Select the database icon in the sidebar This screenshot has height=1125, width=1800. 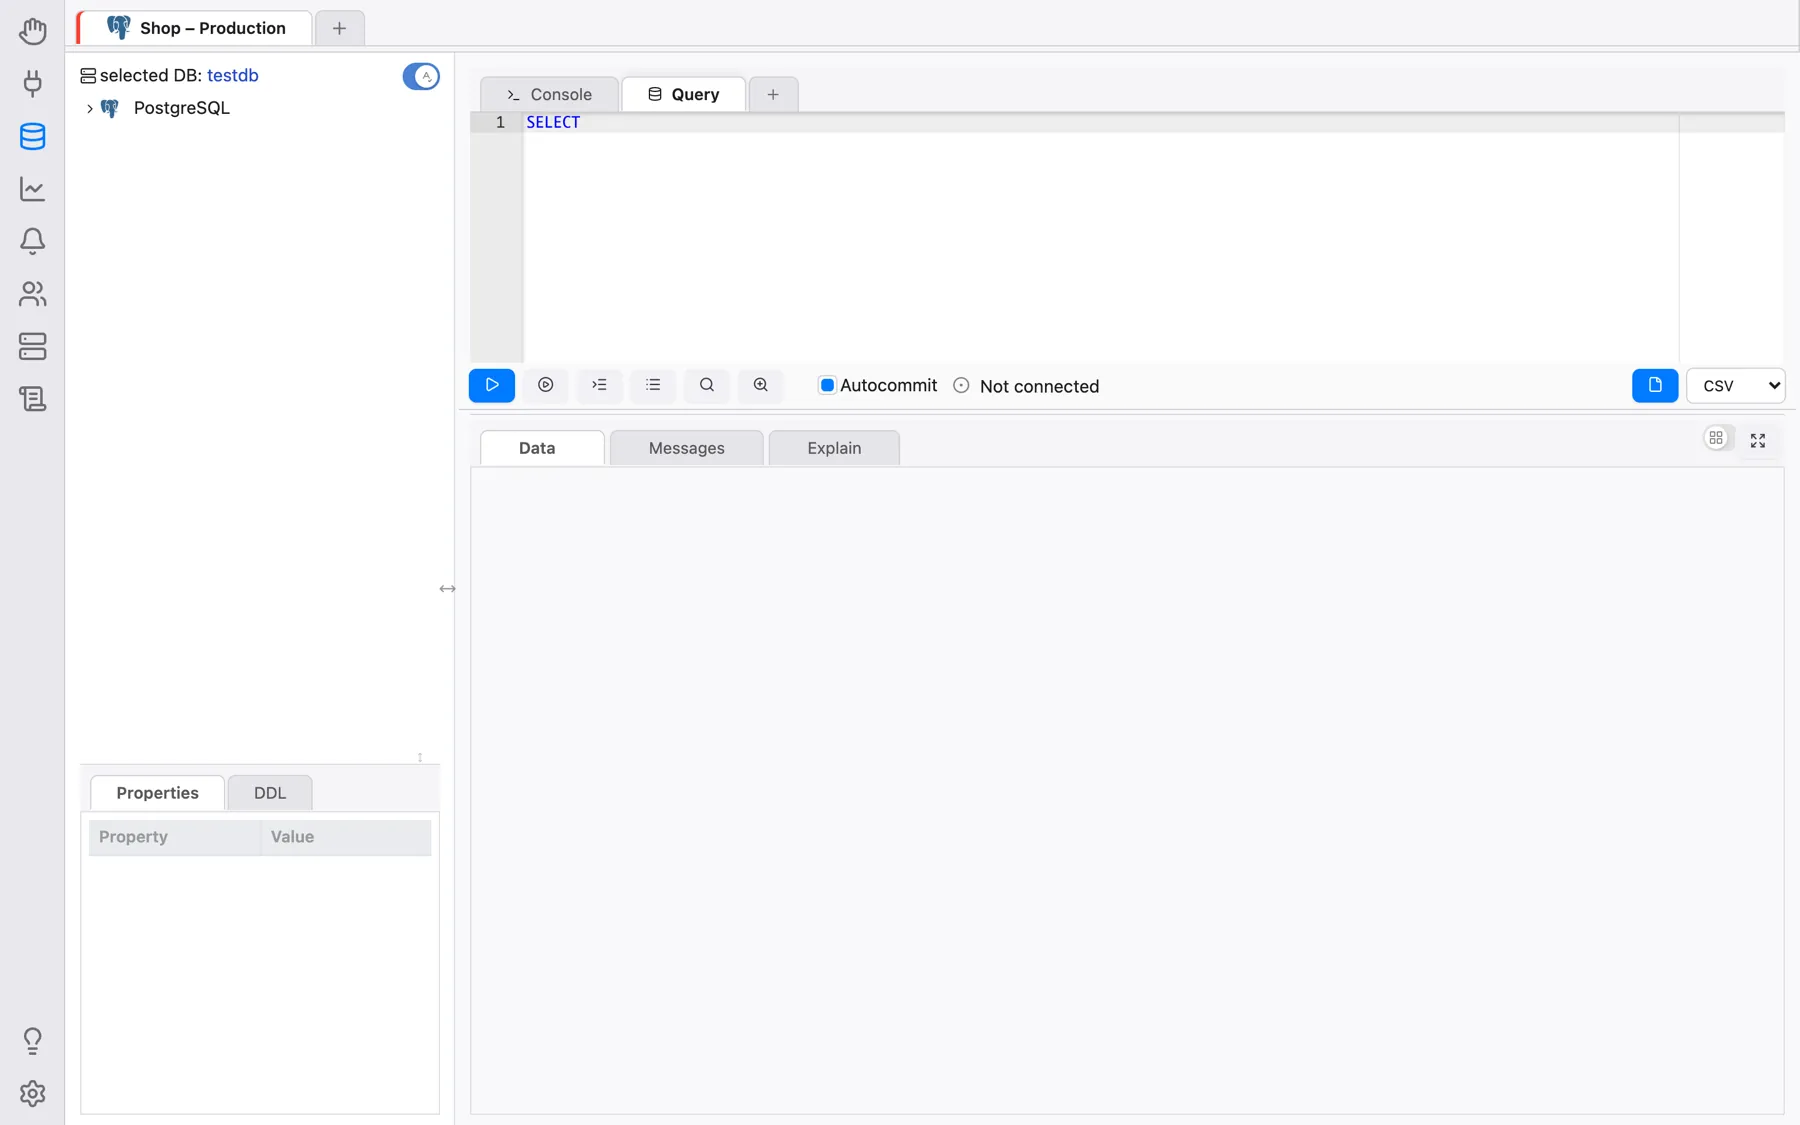tap(32, 136)
